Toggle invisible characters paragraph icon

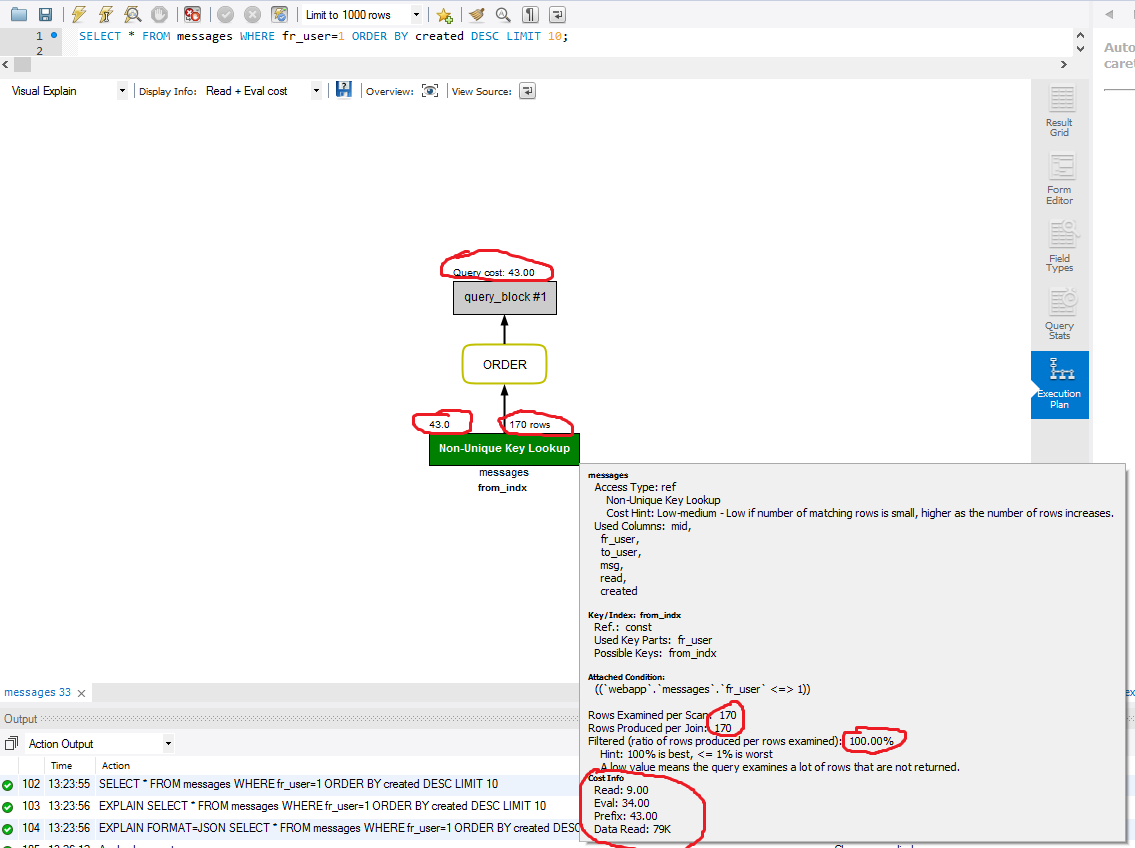[x=531, y=14]
